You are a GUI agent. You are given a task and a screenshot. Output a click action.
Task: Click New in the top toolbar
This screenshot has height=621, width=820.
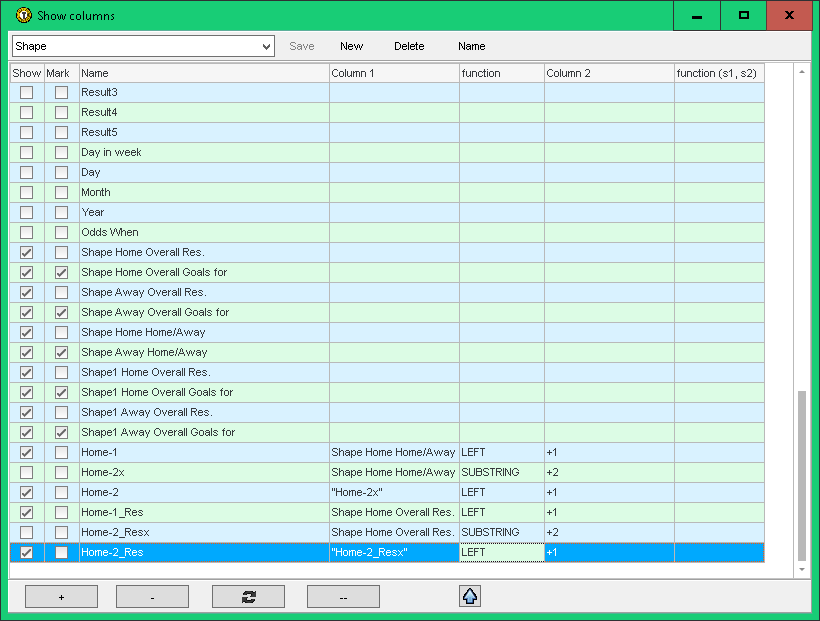pos(351,46)
